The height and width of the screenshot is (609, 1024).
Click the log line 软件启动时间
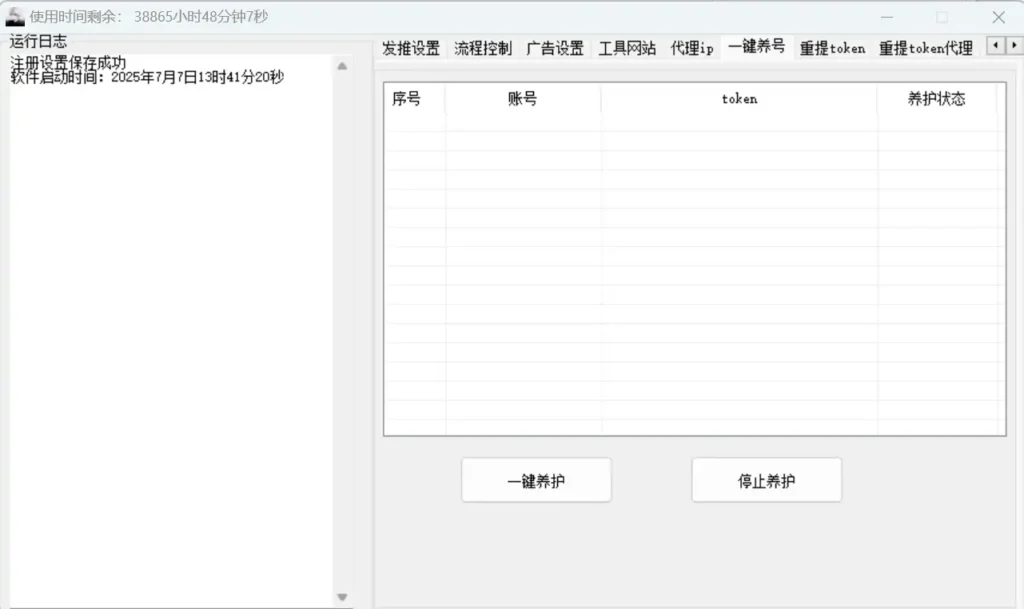(x=148, y=77)
